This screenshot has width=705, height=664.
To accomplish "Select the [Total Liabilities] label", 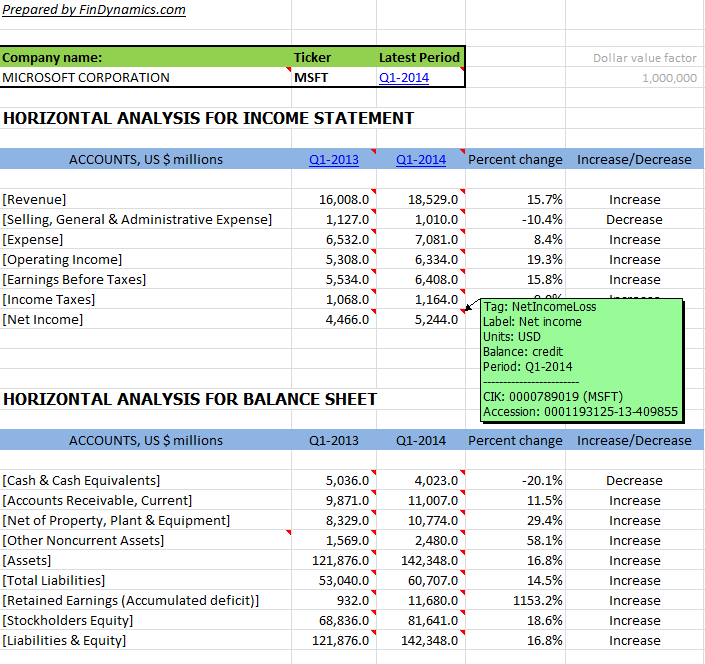I will (x=54, y=580).
